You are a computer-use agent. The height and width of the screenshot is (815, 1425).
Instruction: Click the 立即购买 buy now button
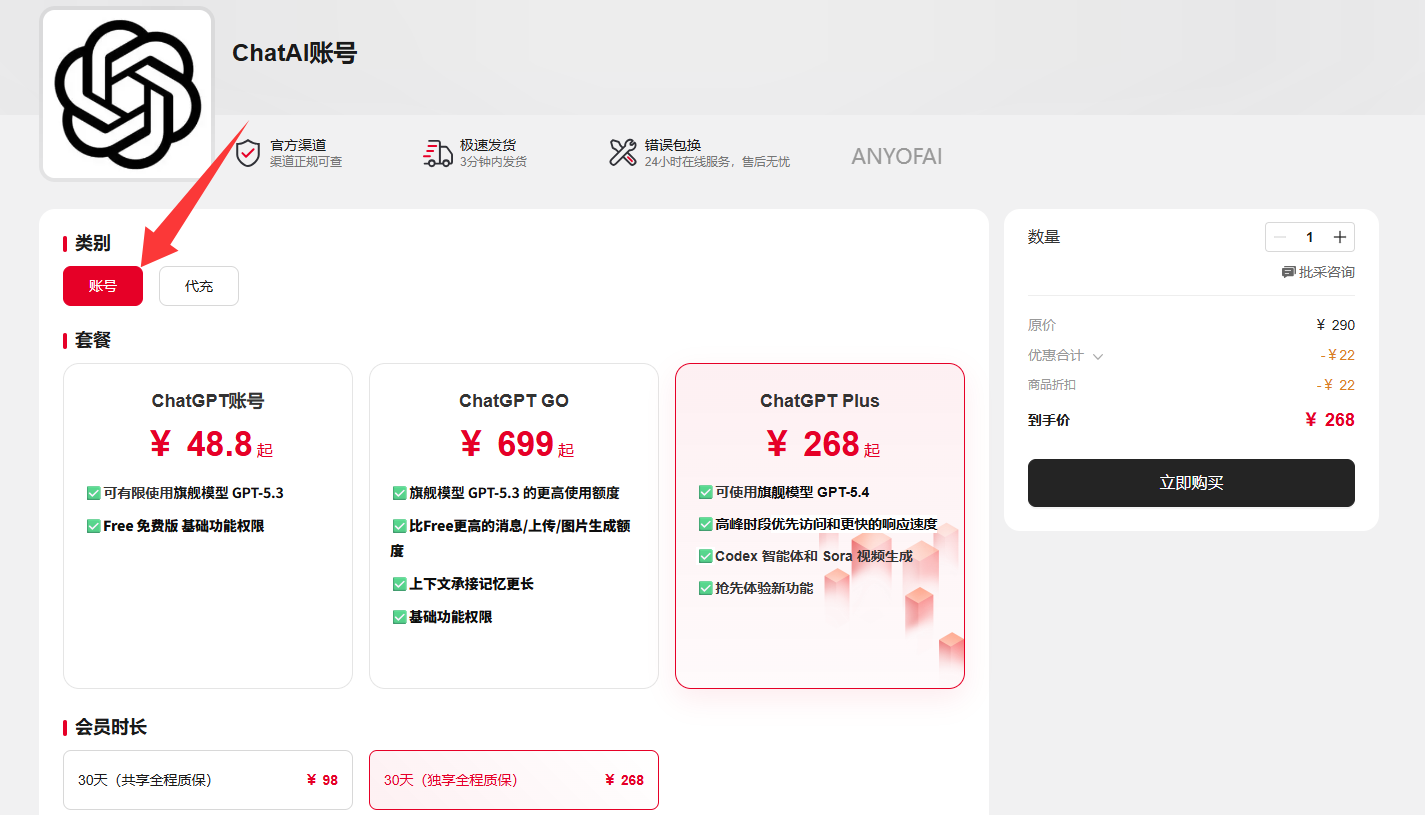[1191, 483]
